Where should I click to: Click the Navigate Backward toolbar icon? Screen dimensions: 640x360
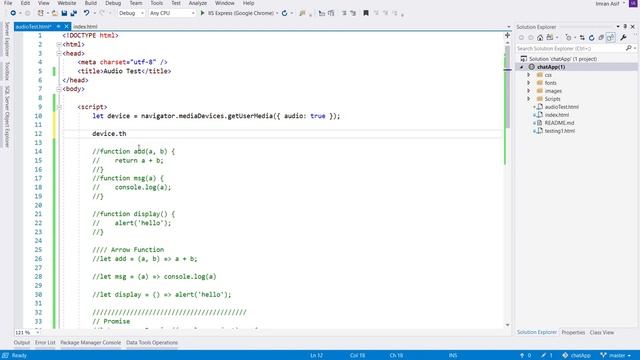[x=13, y=13]
